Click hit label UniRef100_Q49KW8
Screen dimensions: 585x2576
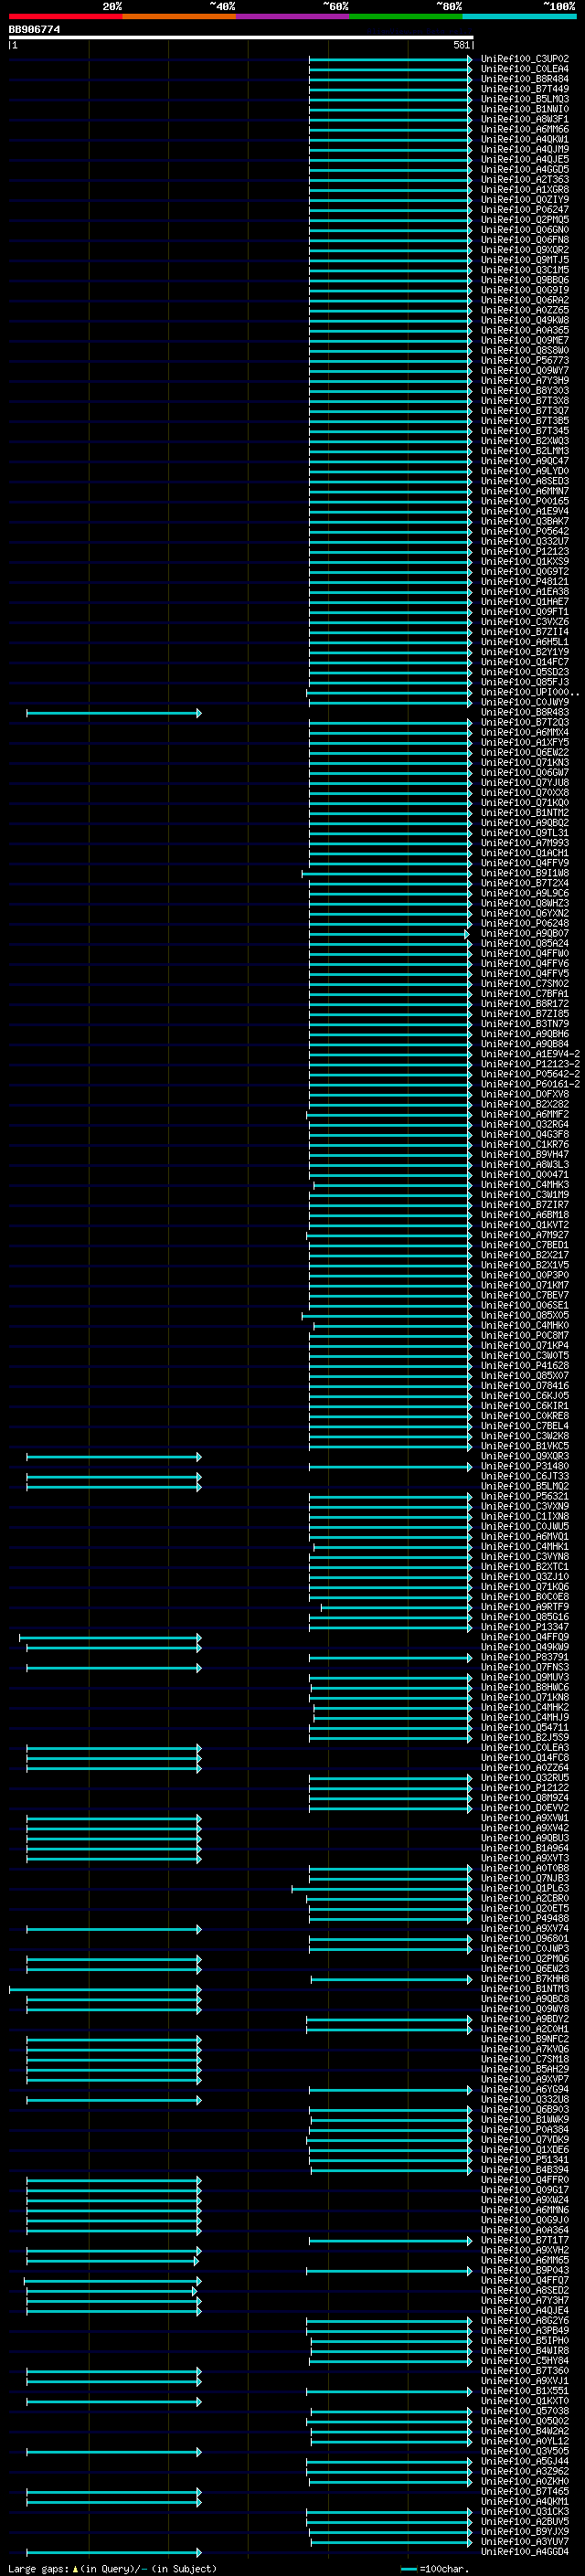[524, 320]
